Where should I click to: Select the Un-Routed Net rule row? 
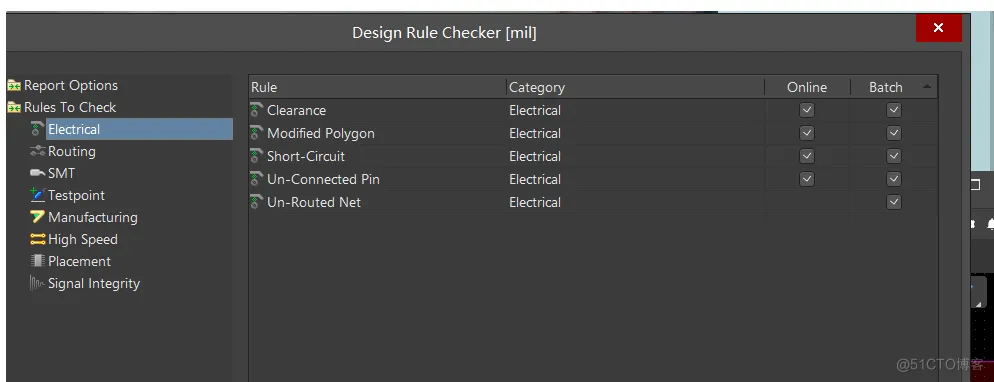(593, 202)
